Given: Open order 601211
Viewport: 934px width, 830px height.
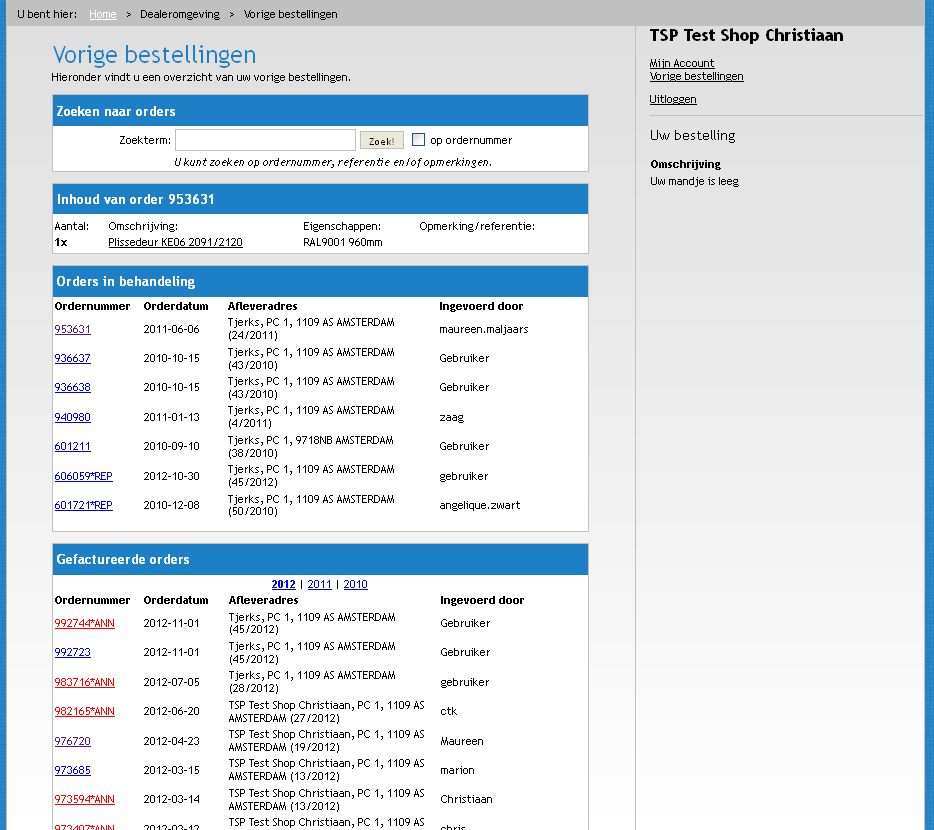Looking at the screenshot, I should point(72,446).
